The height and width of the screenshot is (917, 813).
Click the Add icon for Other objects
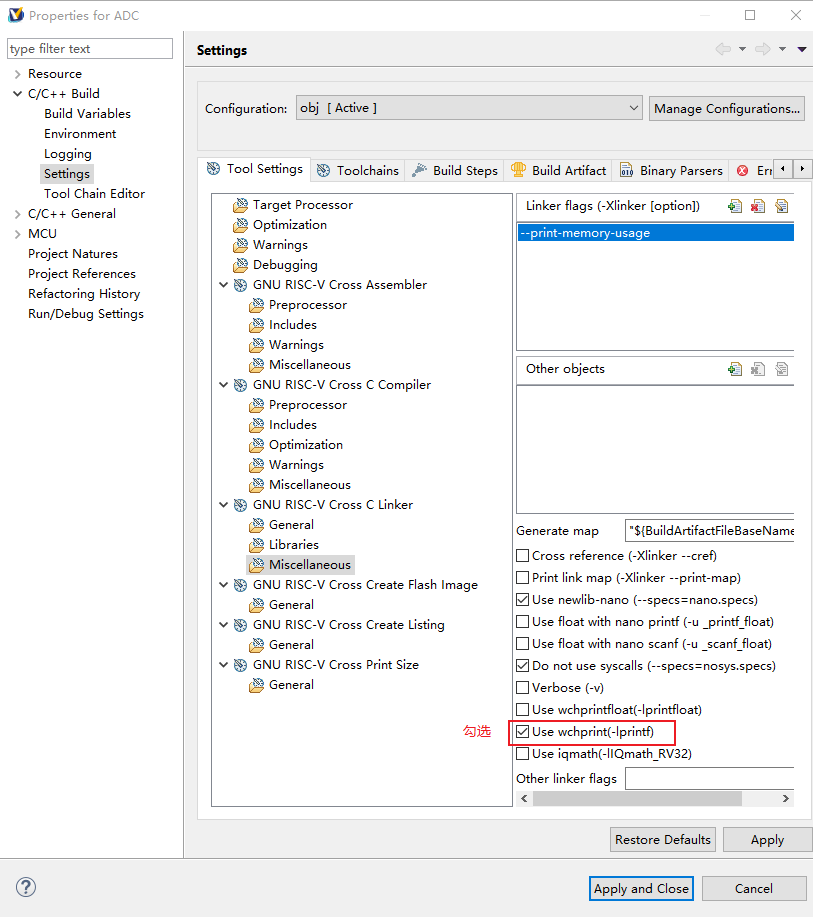tap(735, 369)
